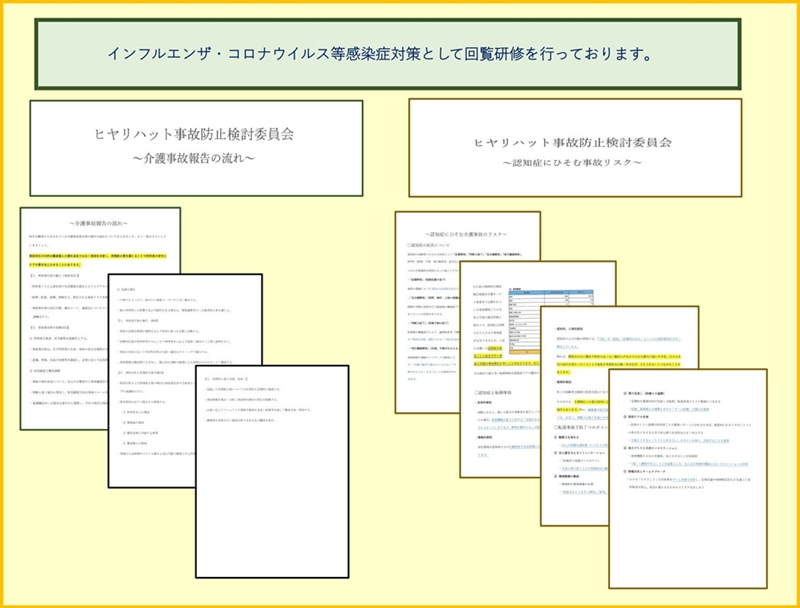This screenshot has height=608, width=800.
Task: Click the title heading on green-bordered first page
Action: pyautogui.click(x=100, y=226)
